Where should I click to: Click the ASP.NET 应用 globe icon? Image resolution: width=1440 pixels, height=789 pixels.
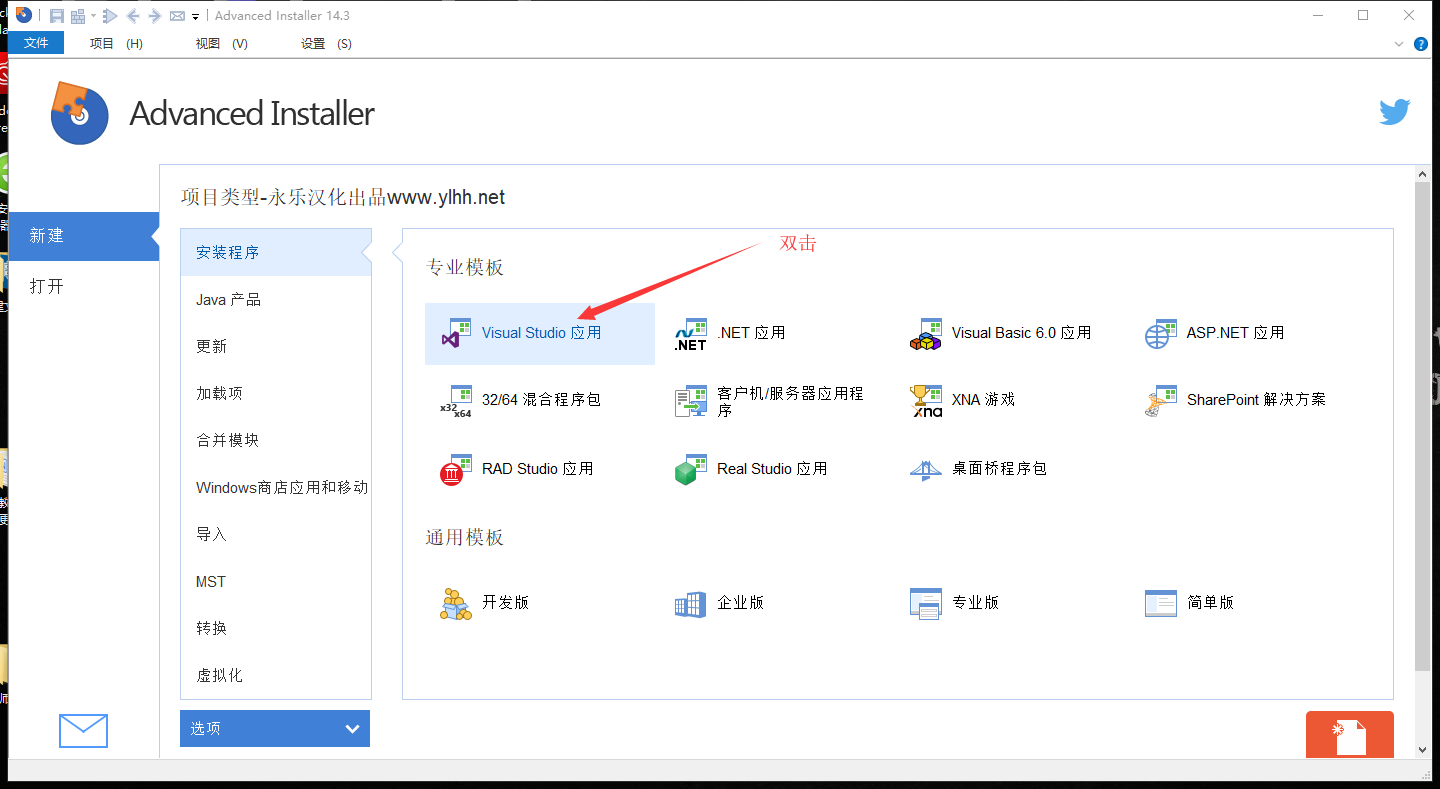click(1161, 334)
